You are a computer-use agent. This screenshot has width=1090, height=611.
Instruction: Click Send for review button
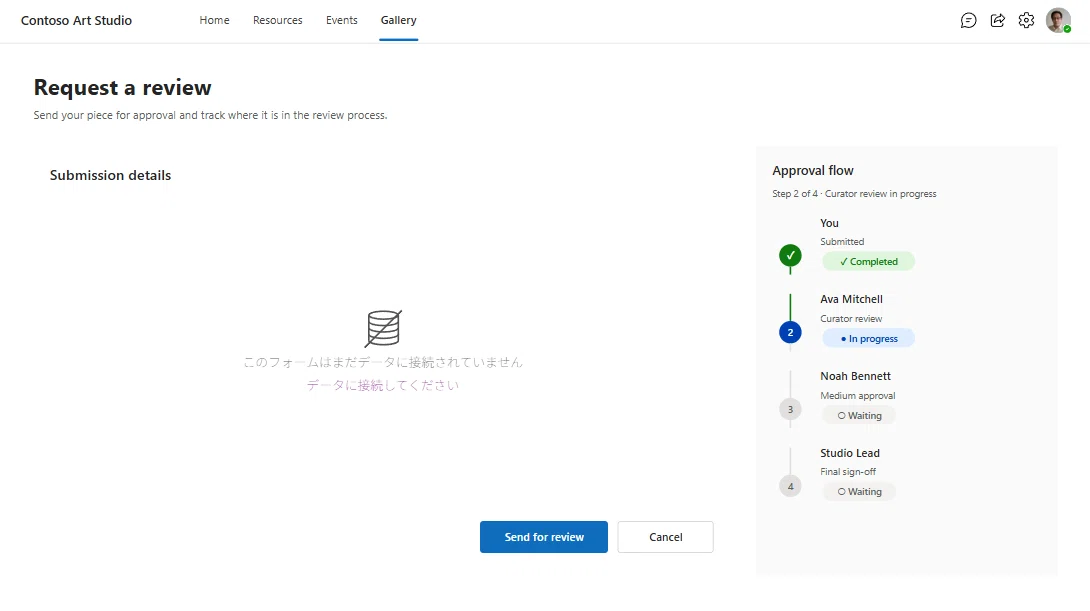pos(544,537)
